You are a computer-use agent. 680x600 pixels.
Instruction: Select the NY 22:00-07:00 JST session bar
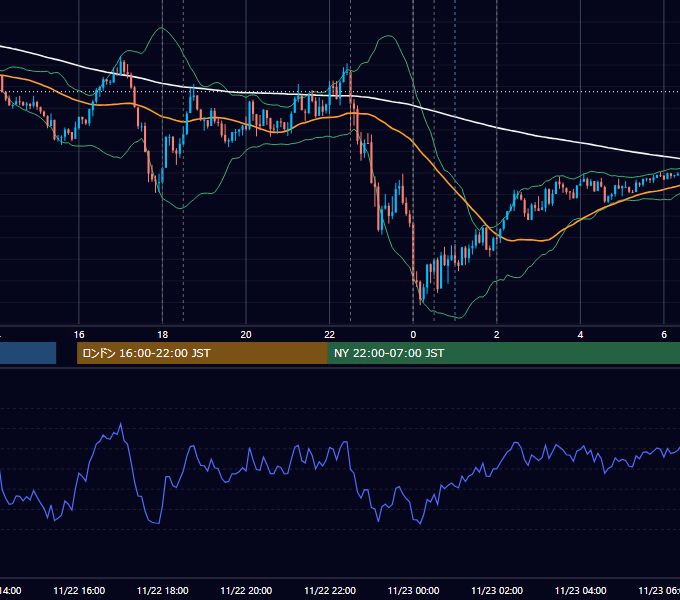(503, 353)
